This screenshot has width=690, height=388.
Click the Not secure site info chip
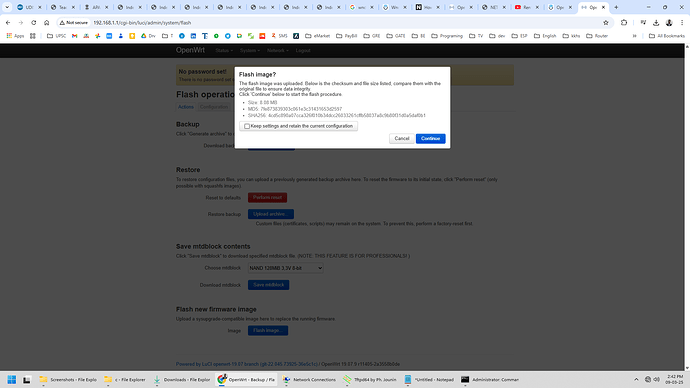click(73, 22)
